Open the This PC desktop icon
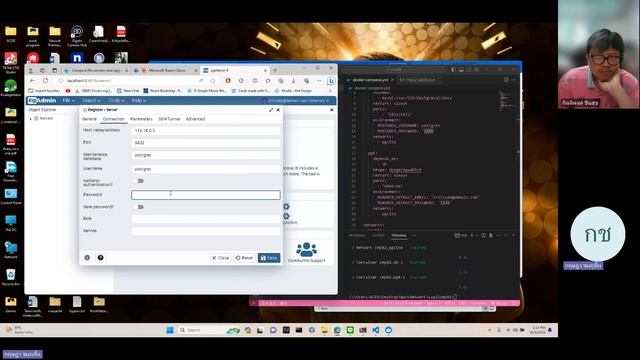 click(x=11, y=223)
